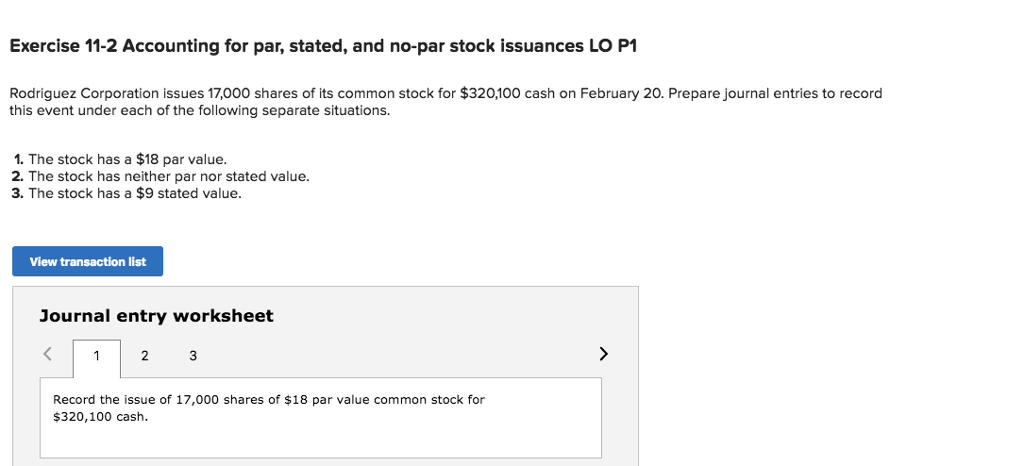Open worksheet tab 3
1024x466 pixels.
tap(193, 356)
